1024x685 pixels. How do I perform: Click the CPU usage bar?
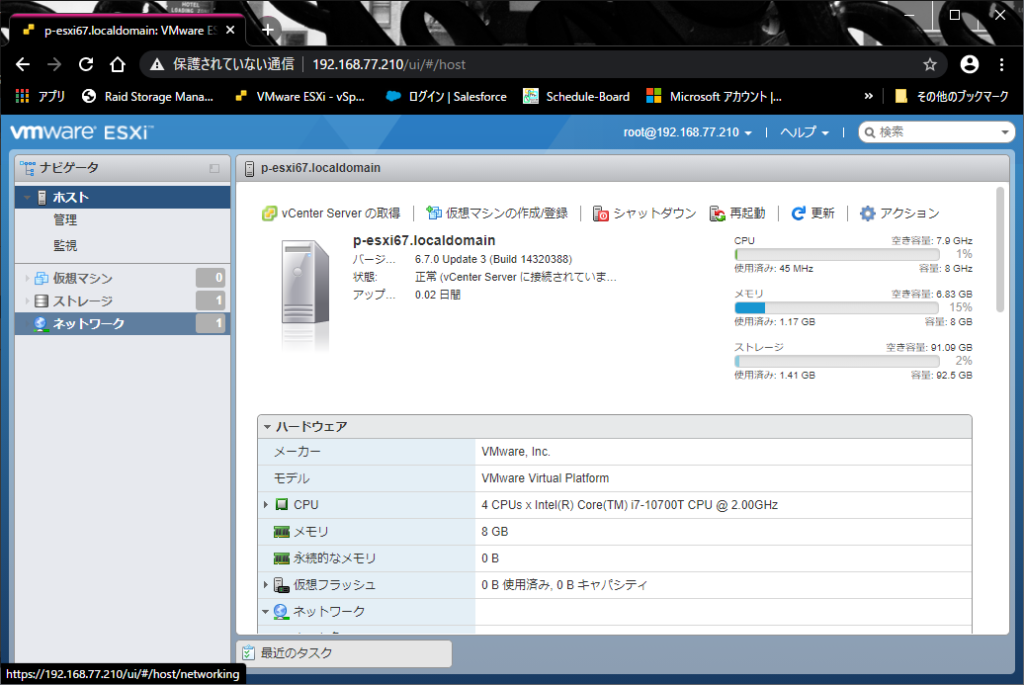[x=837, y=255]
